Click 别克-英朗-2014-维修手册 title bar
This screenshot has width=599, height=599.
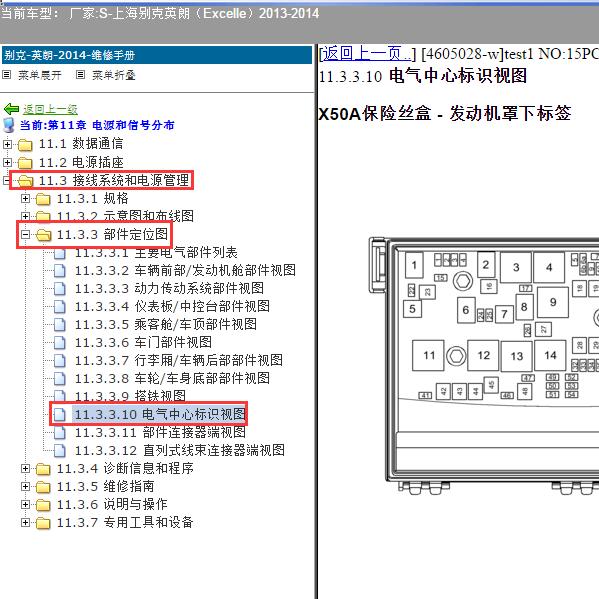coord(157,55)
